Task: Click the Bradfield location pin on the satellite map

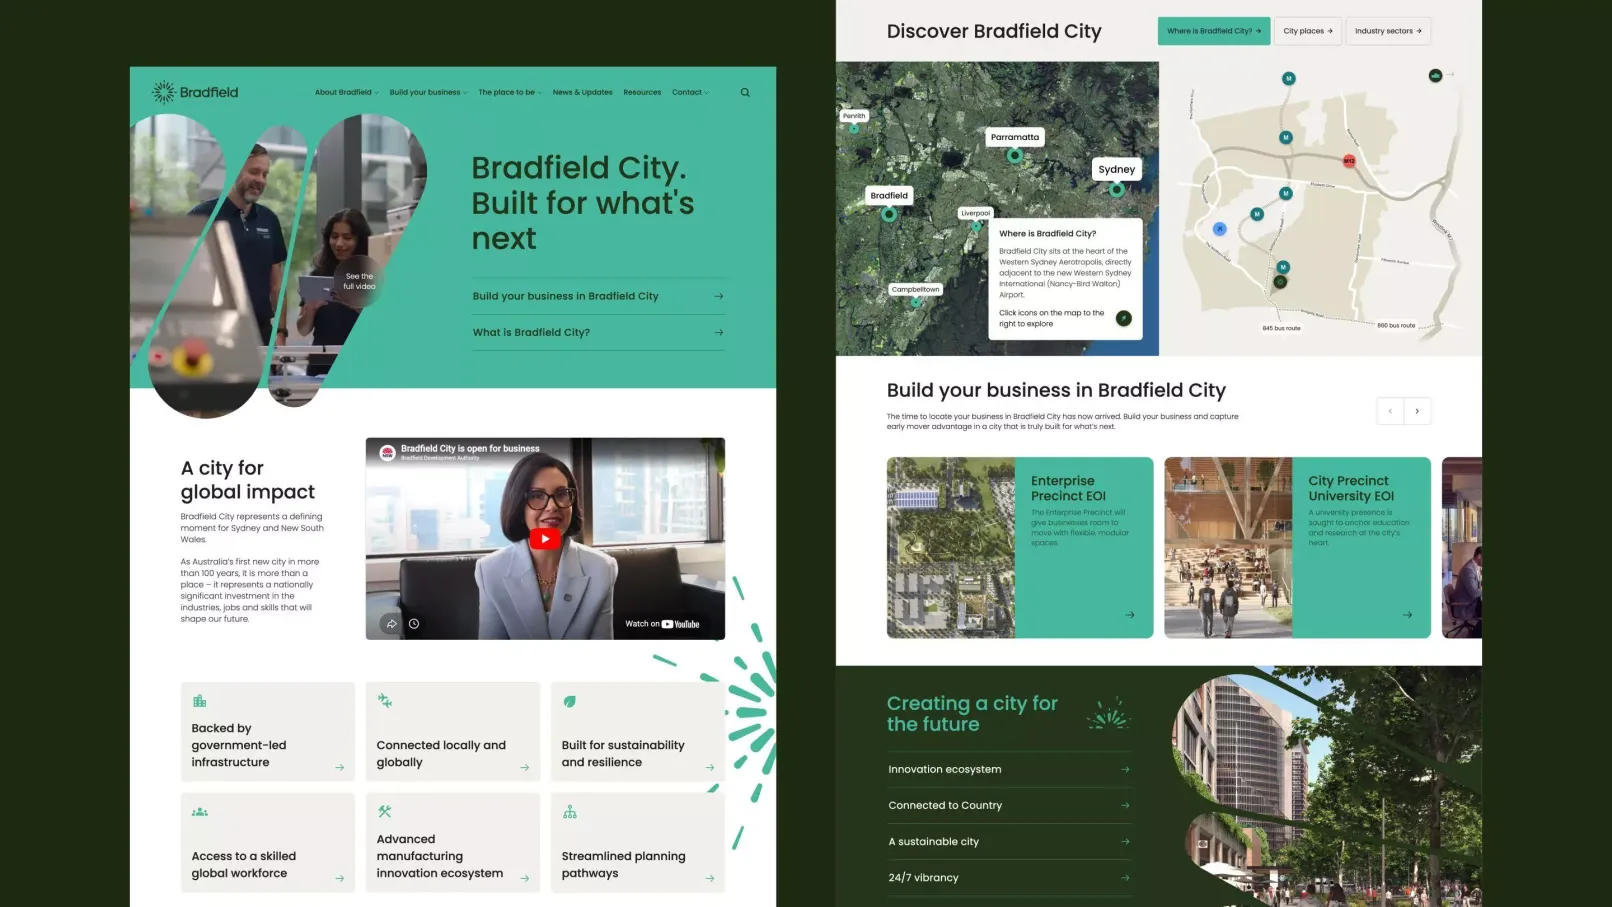Action: (889, 213)
